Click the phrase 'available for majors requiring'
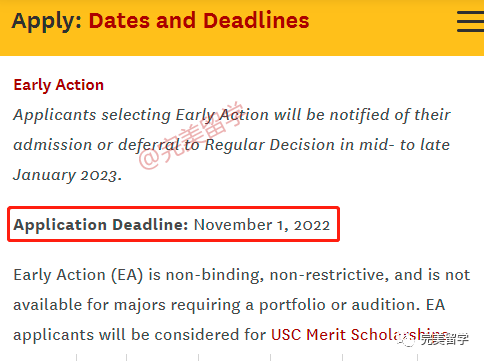The image size is (484, 361). 126,305
